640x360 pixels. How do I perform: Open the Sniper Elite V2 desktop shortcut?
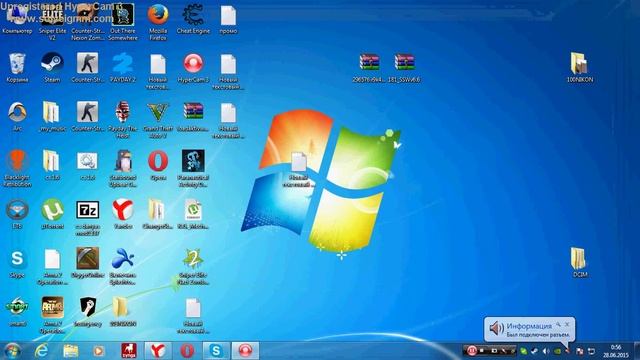pyautogui.click(x=52, y=21)
